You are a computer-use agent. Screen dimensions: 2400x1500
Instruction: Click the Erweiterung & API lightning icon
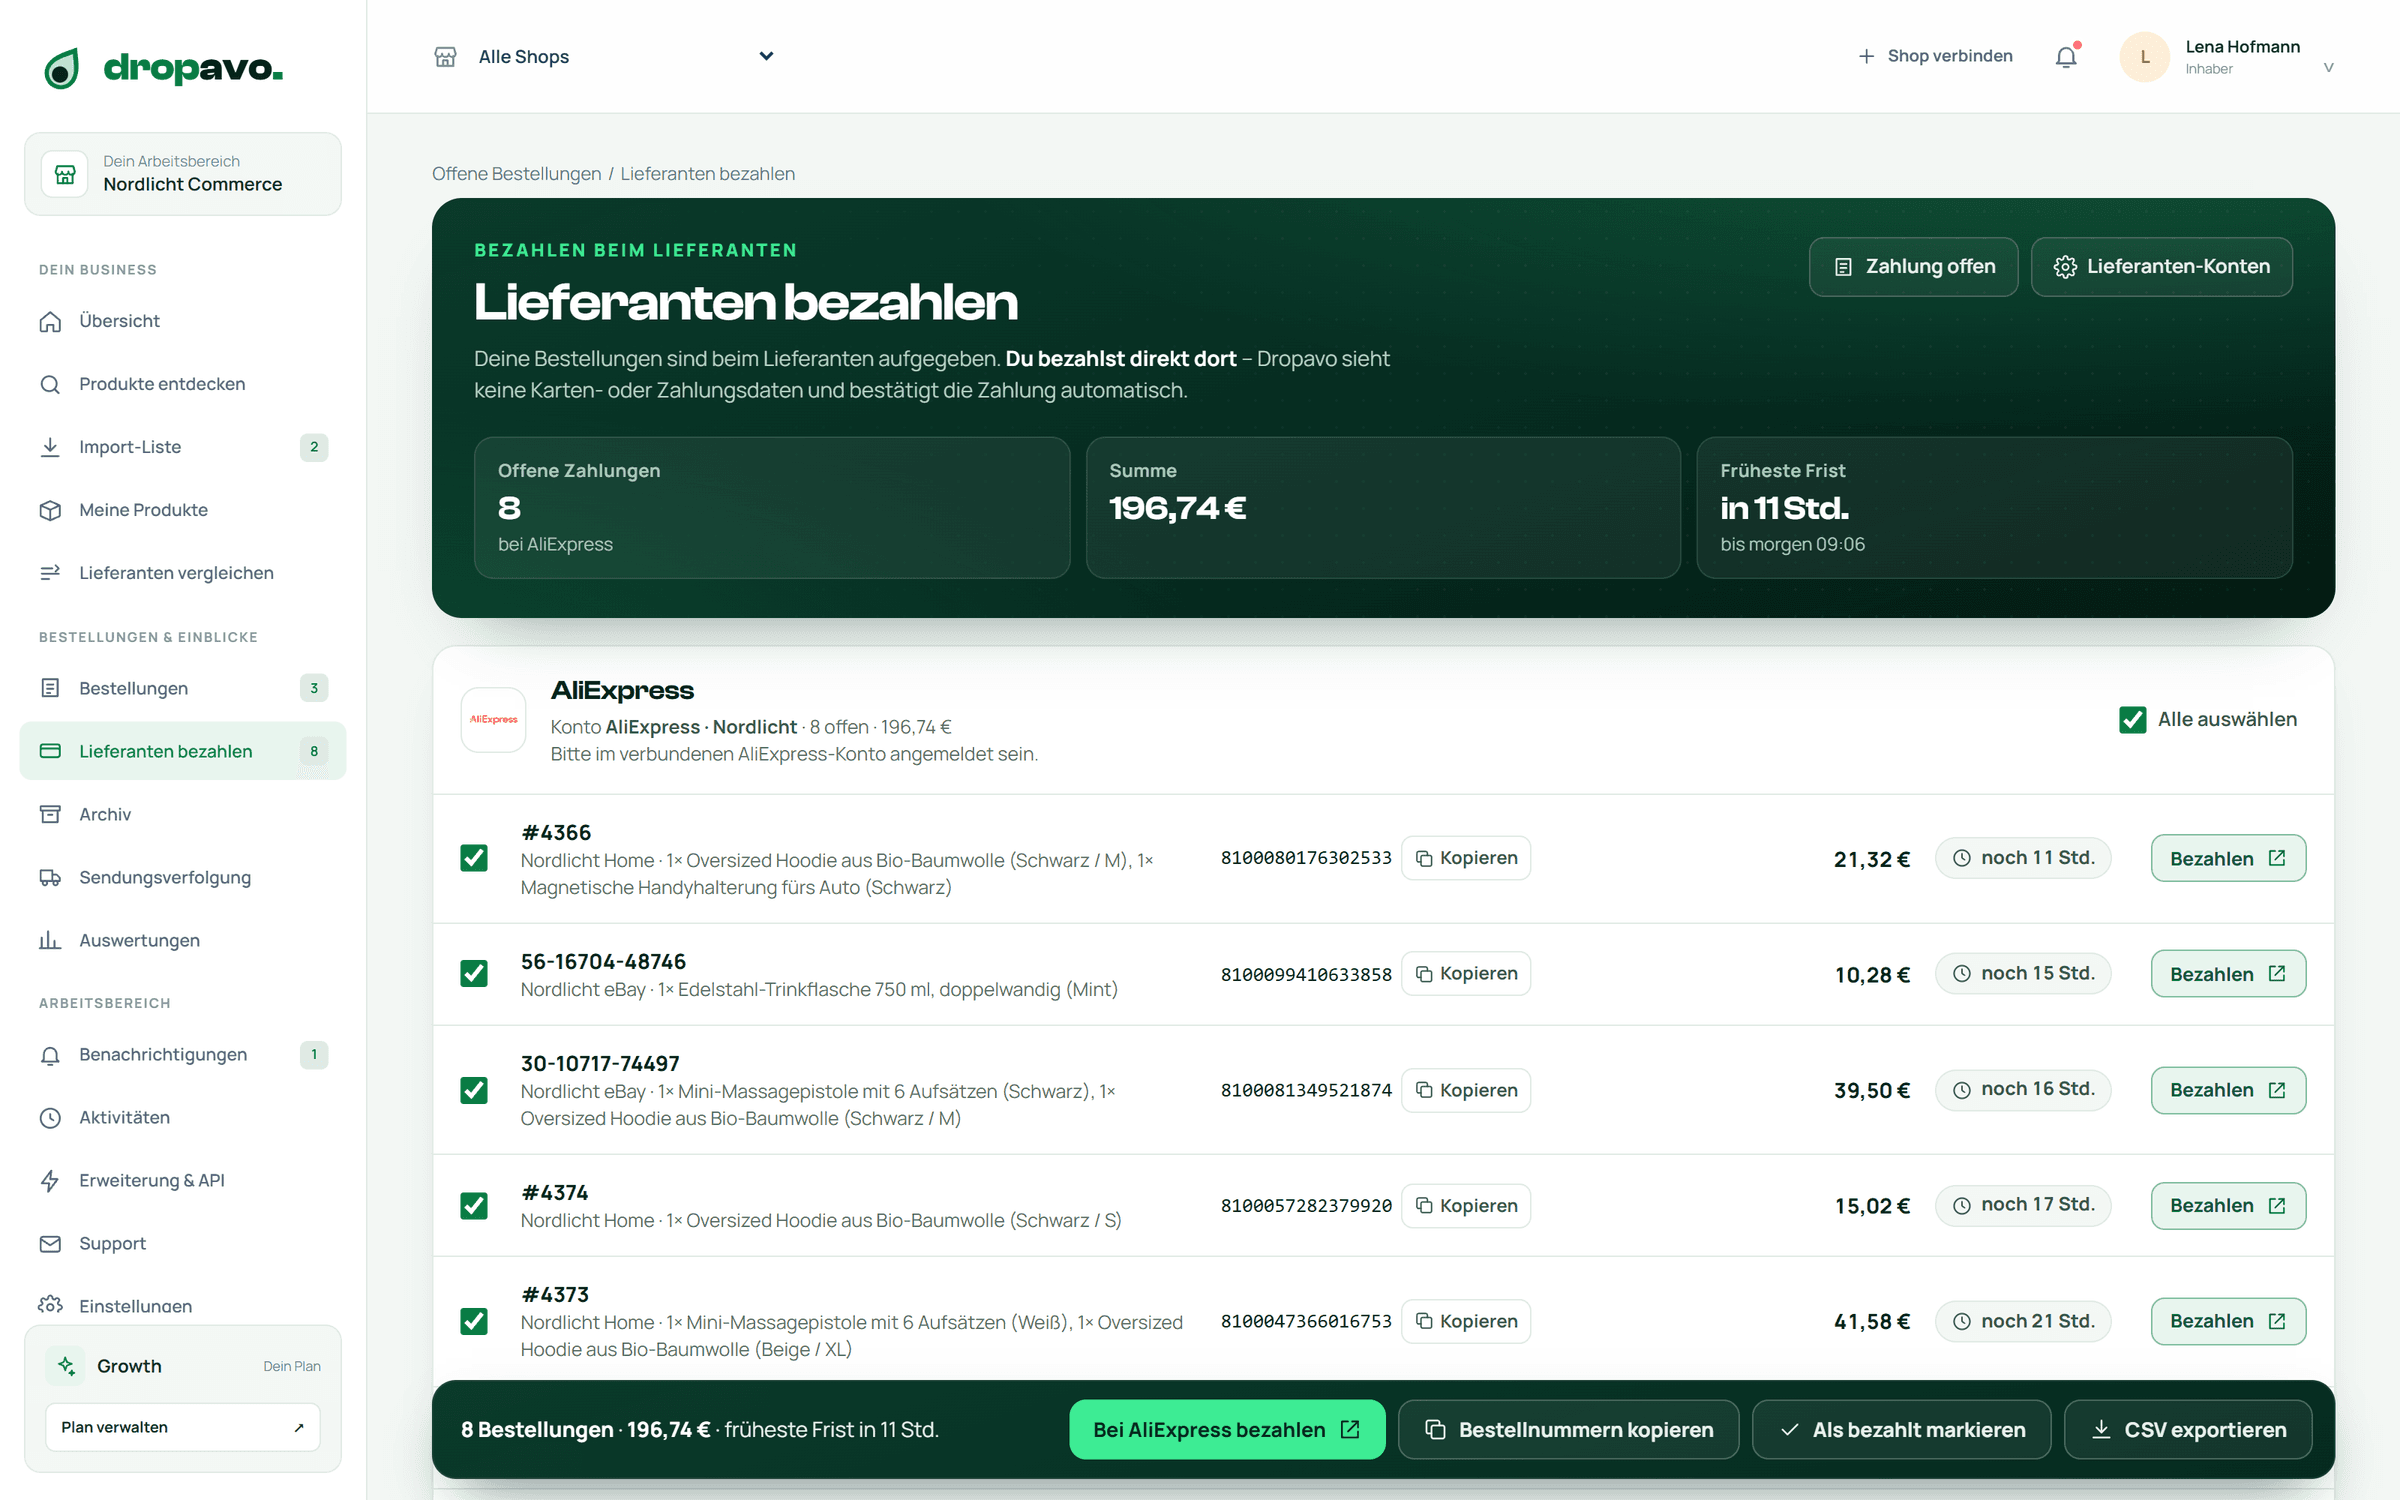(50, 1180)
